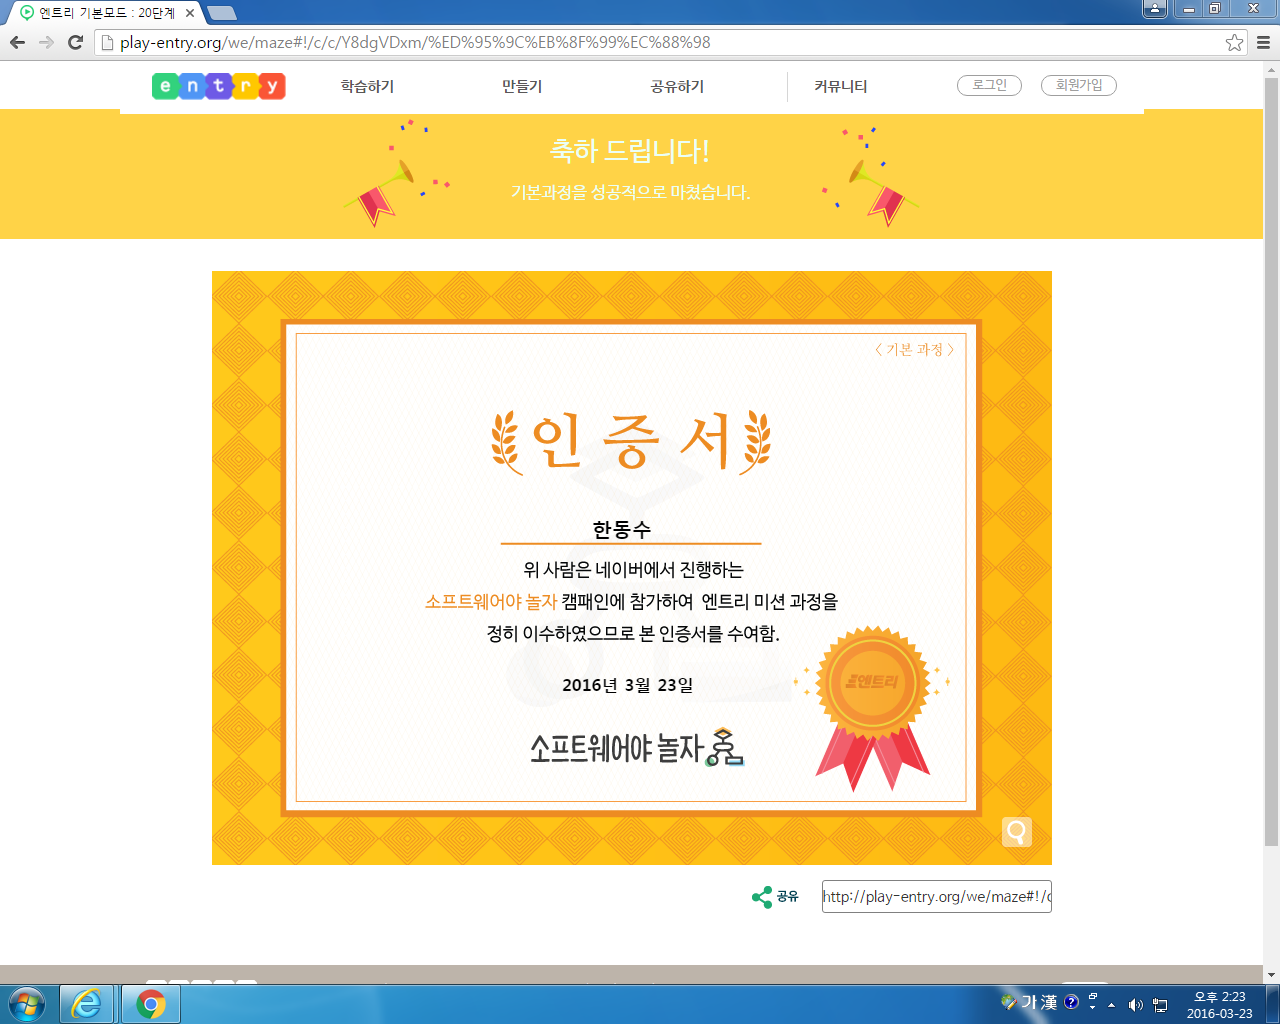Bookmark this page with the star
The height and width of the screenshot is (1024, 1280).
tap(1235, 42)
